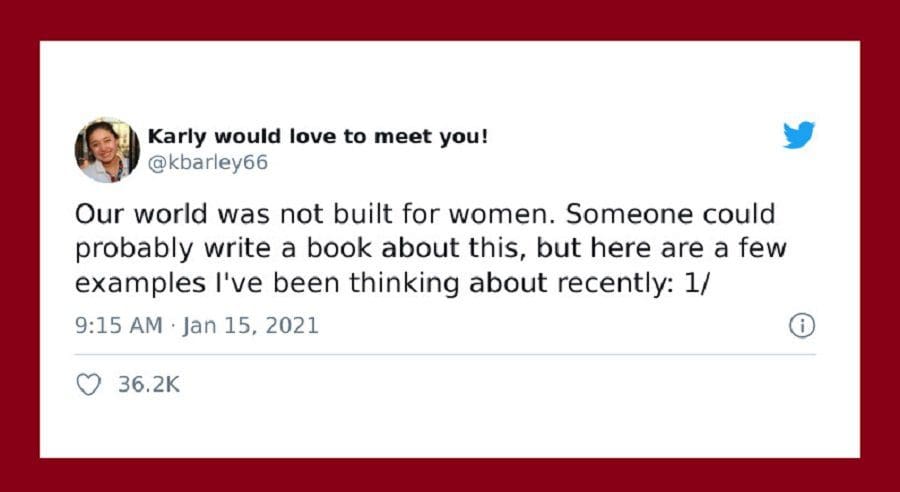Viewport: 900px width, 492px height.
Task: Click the '1/' thread marker in the tweet
Action: (x=697, y=283)
